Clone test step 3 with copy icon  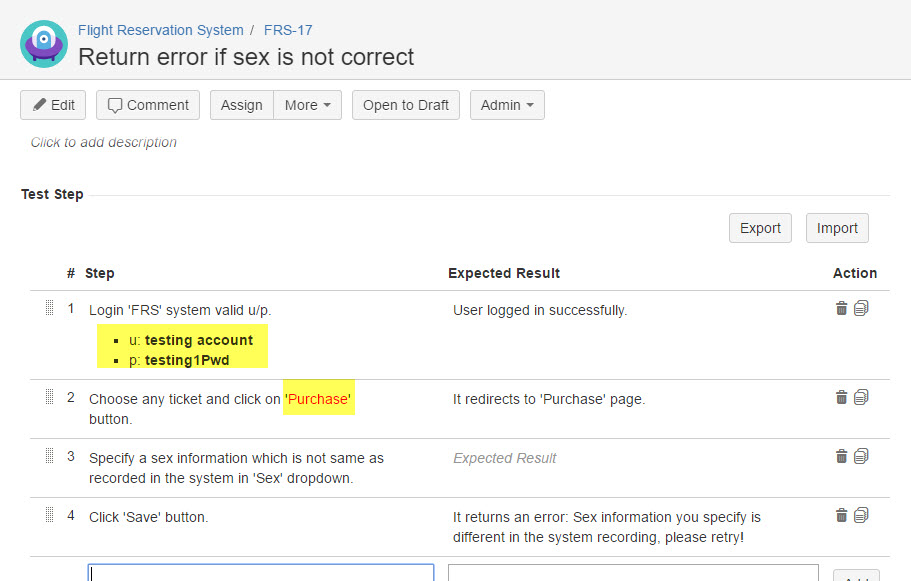point(861,457)
